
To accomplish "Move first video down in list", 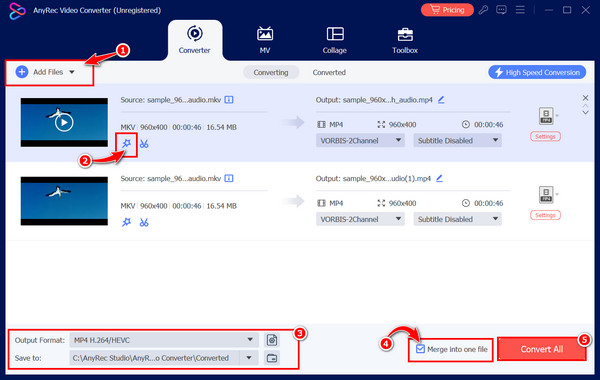I will pos(585,113).
